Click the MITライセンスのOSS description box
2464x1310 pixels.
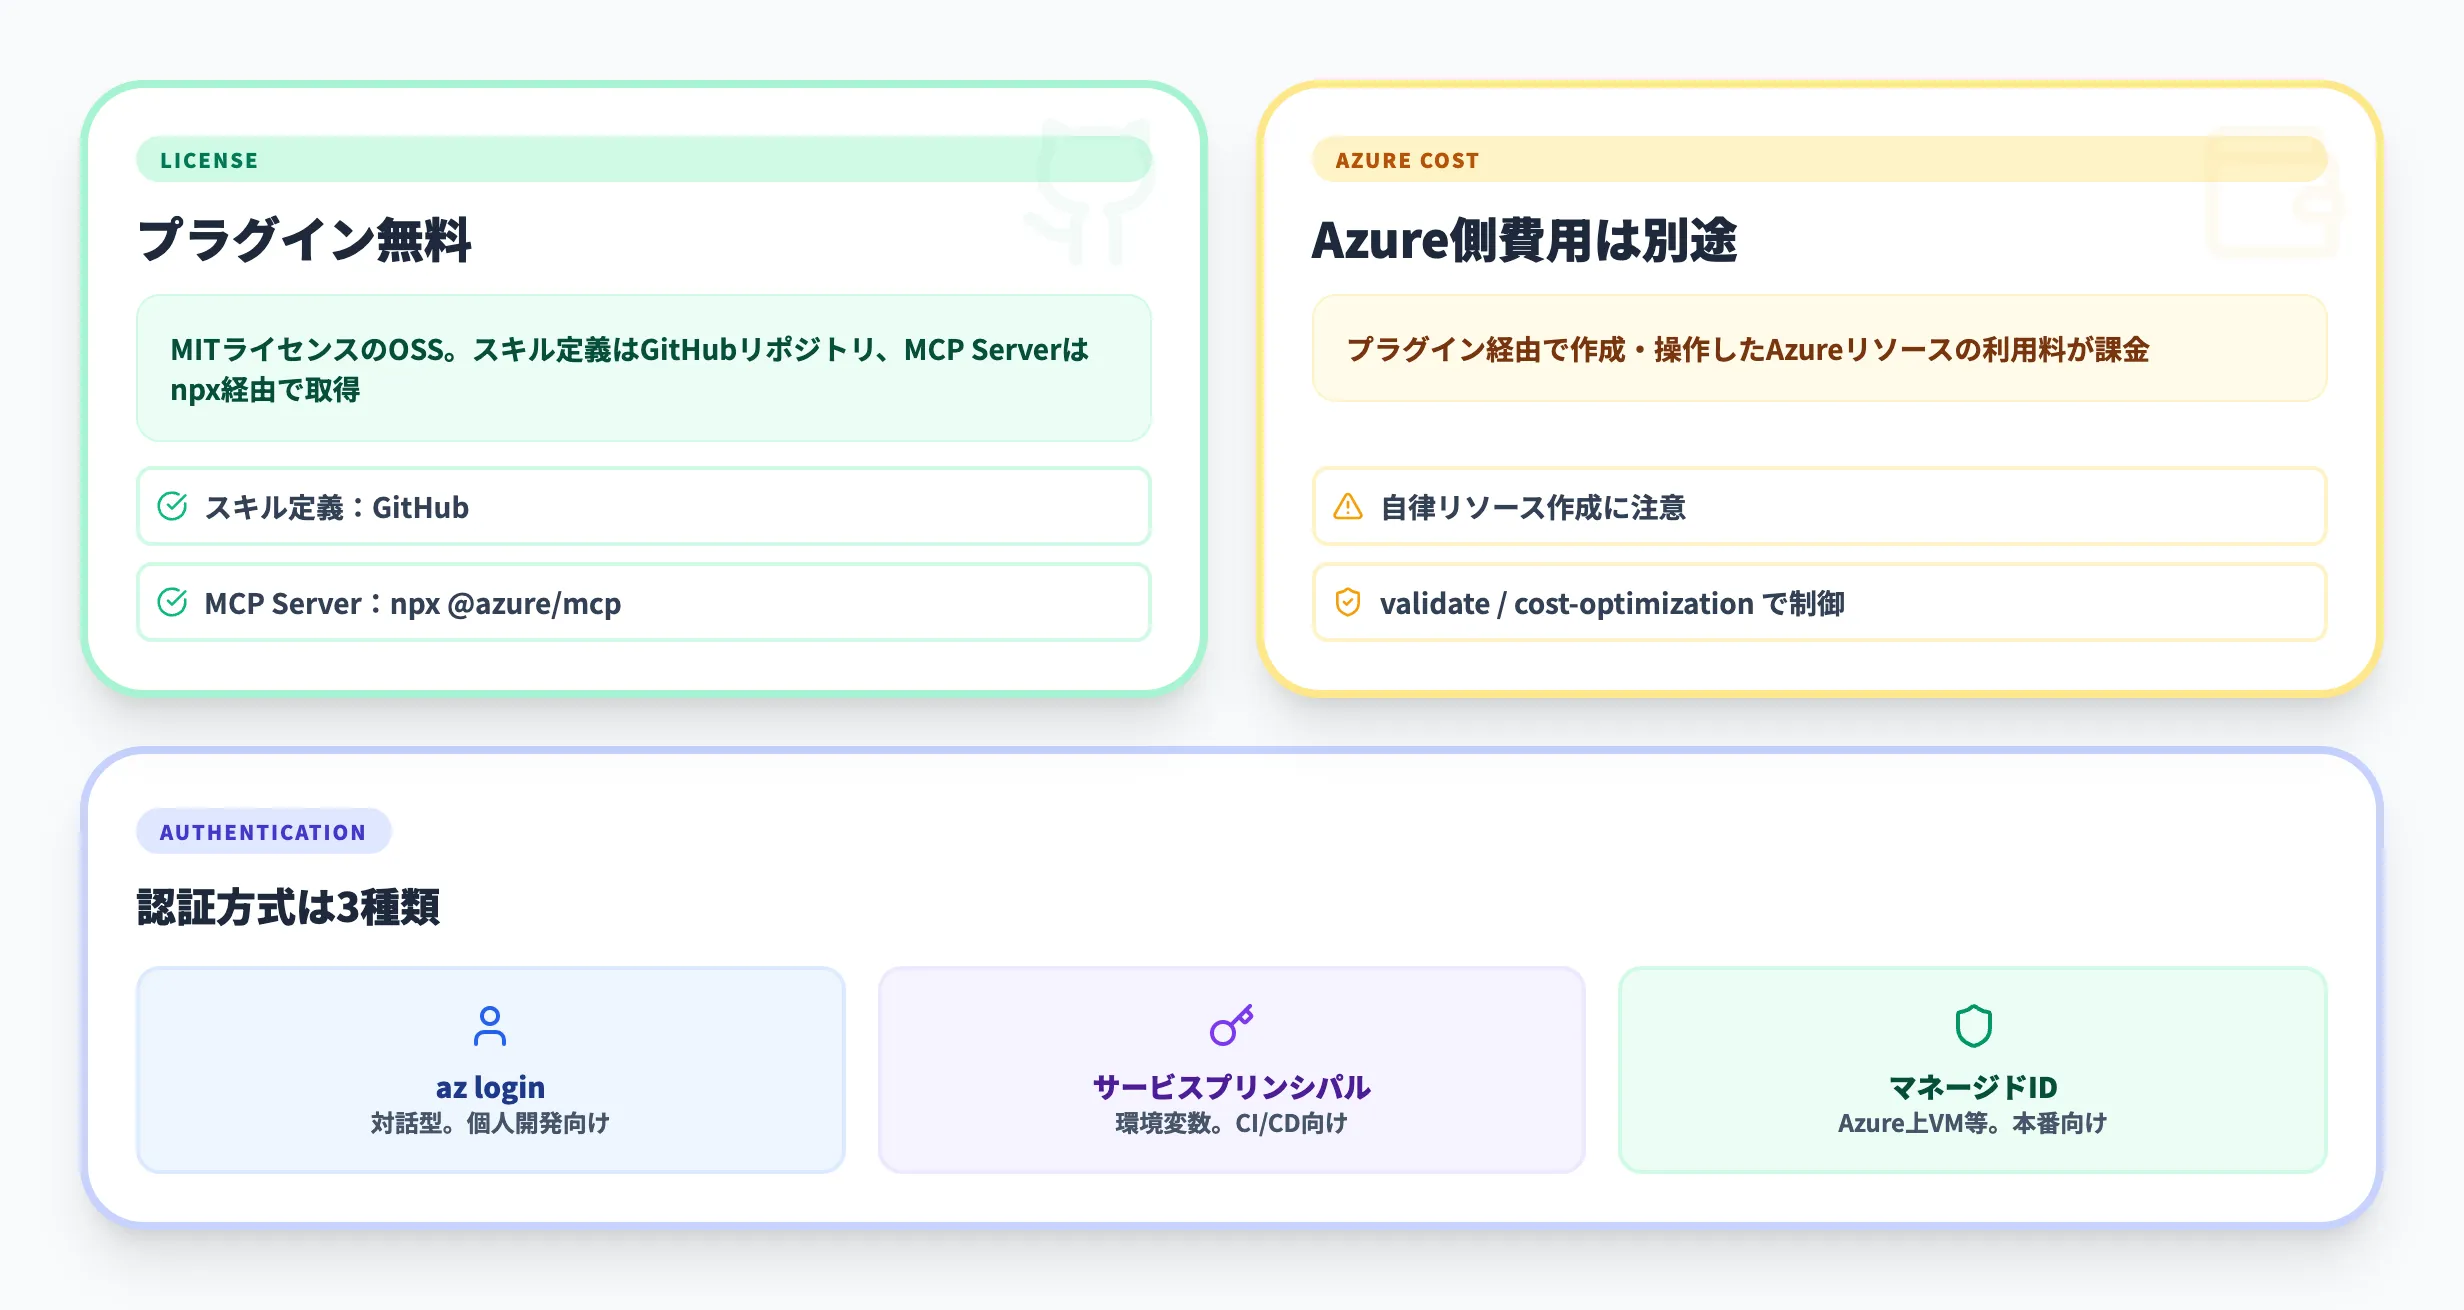pyautogui.click(x=644, y=368)
